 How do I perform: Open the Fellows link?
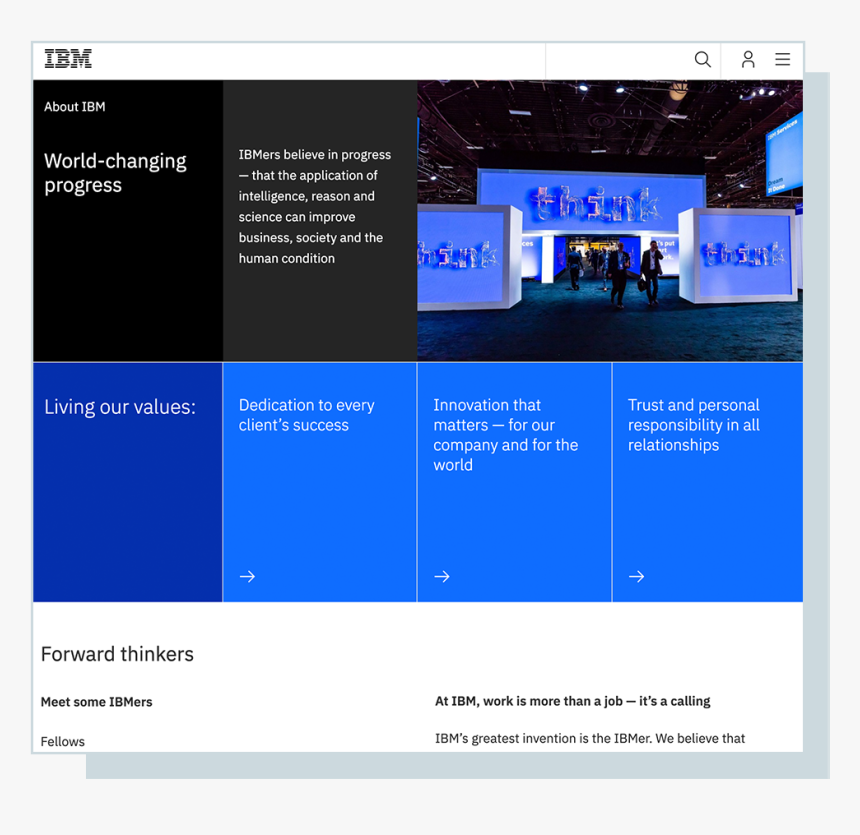[62, 741]
